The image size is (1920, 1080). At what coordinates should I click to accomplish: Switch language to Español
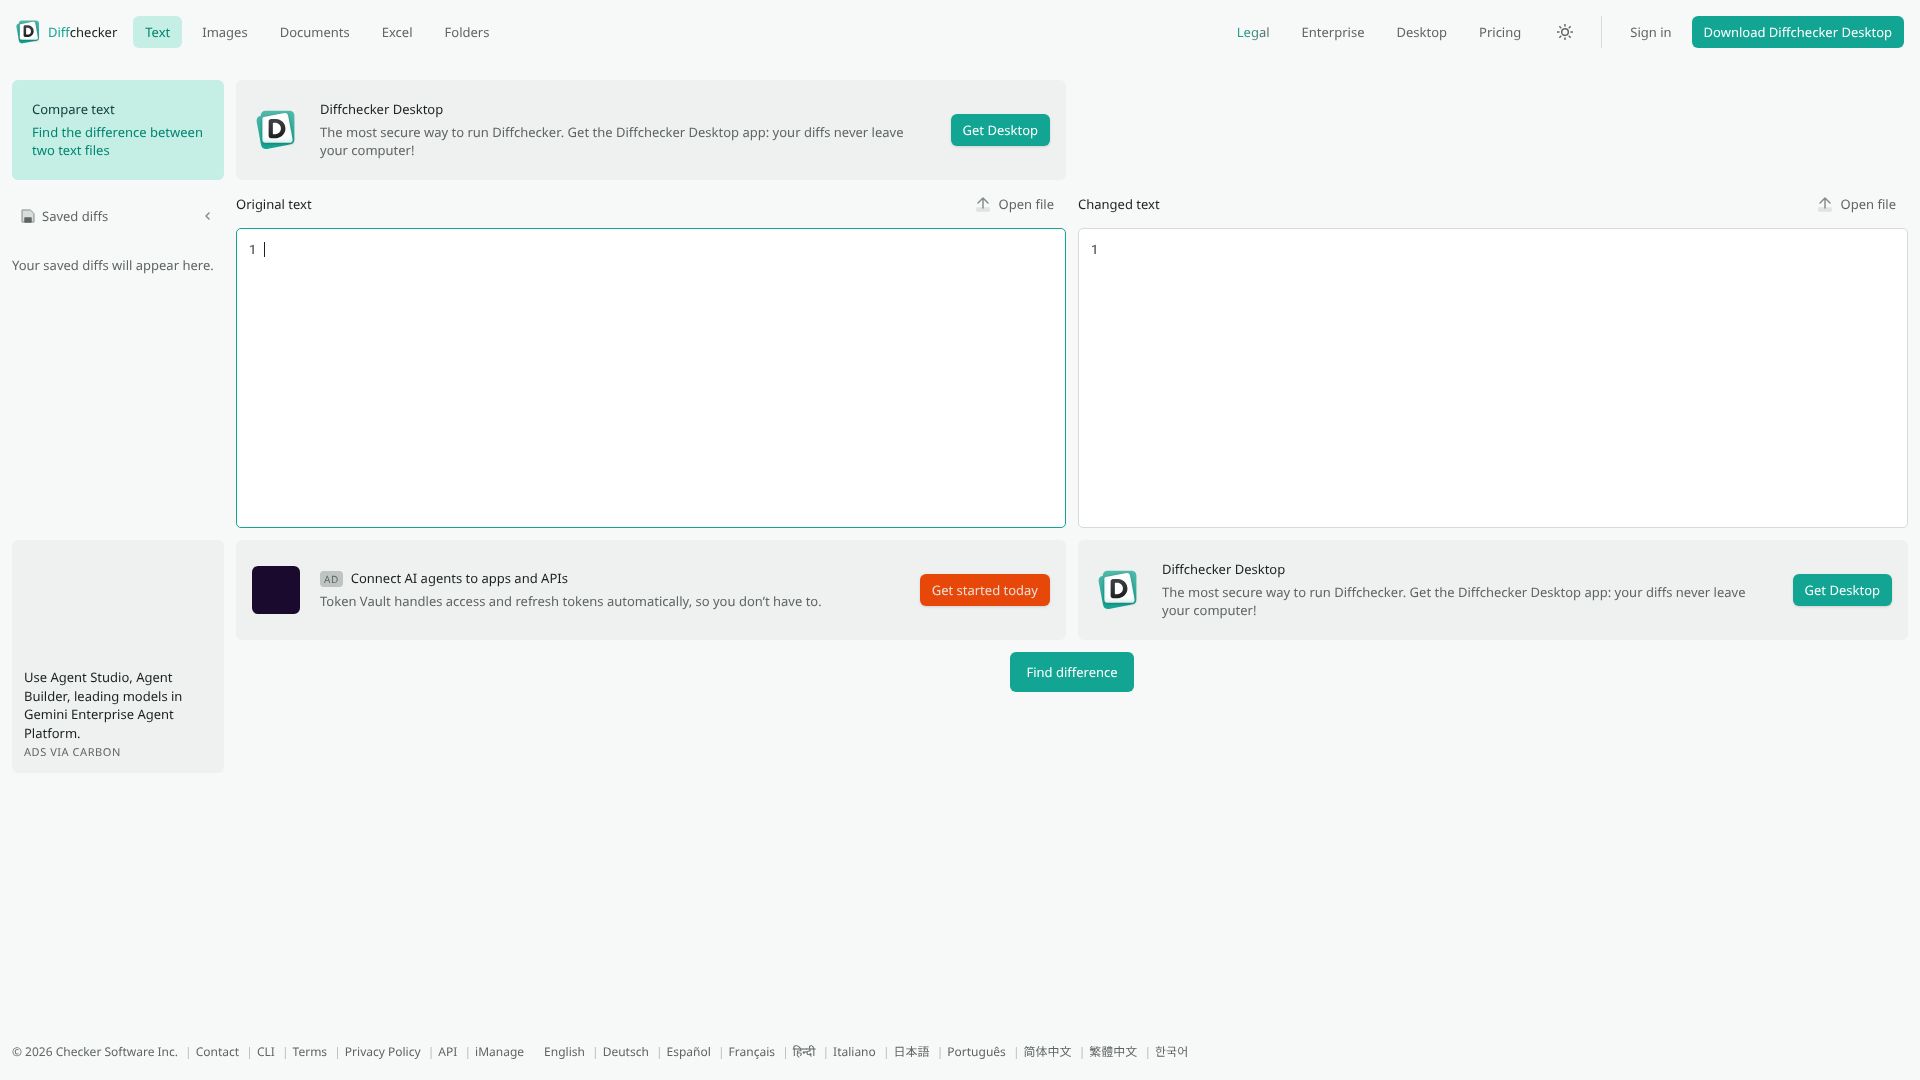pyautogui.click(x=689, y=1052)
